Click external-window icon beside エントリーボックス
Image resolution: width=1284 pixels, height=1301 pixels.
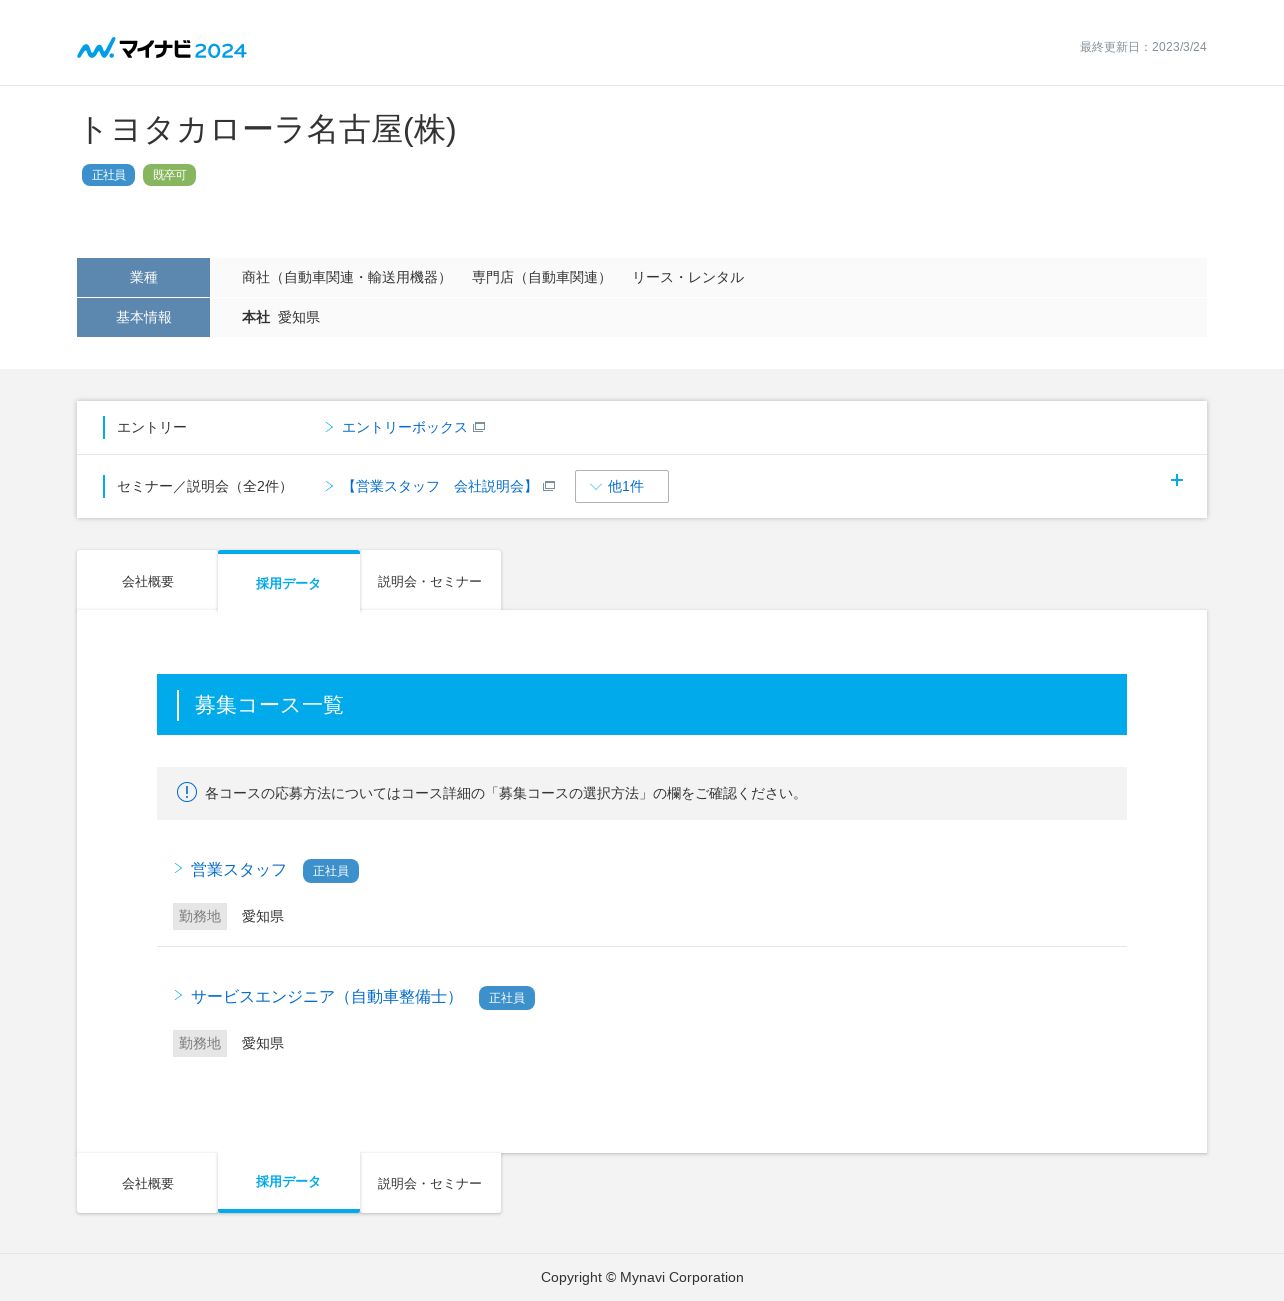[x=479, y=427]
